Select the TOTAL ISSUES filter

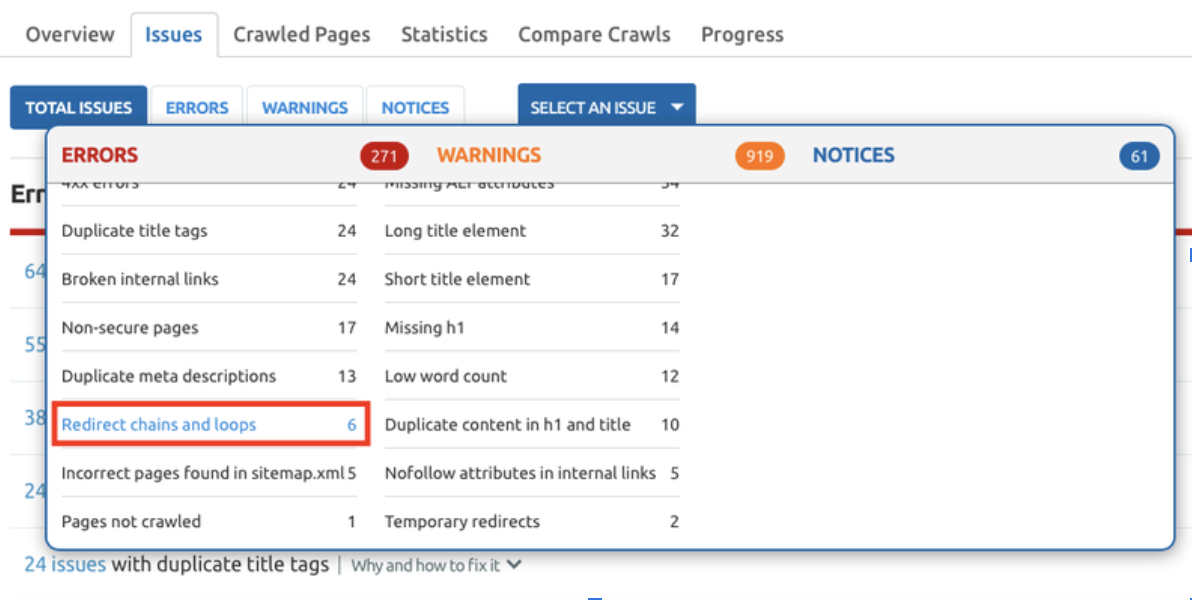coord(78,107)
